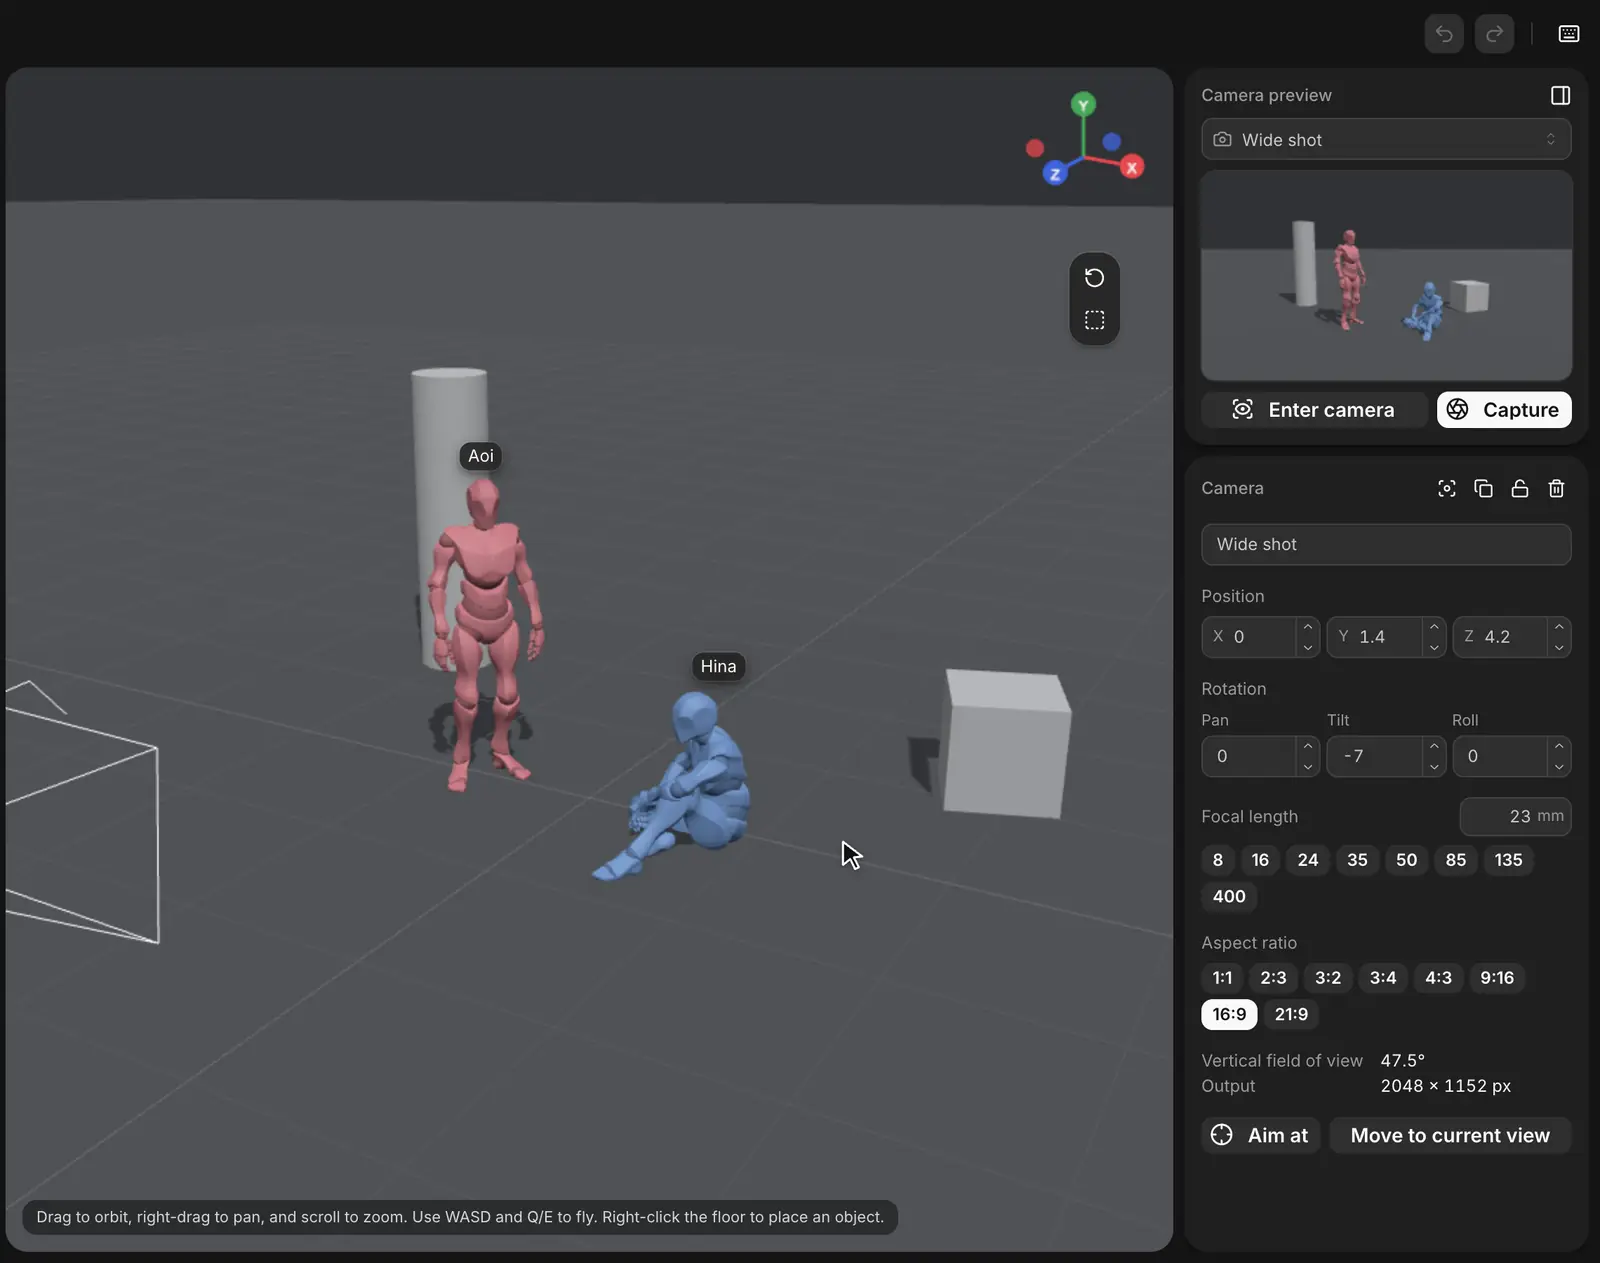Screen dimensions: 1600x1263
Task: Click the redo arrow icon
Action: 1494,34
